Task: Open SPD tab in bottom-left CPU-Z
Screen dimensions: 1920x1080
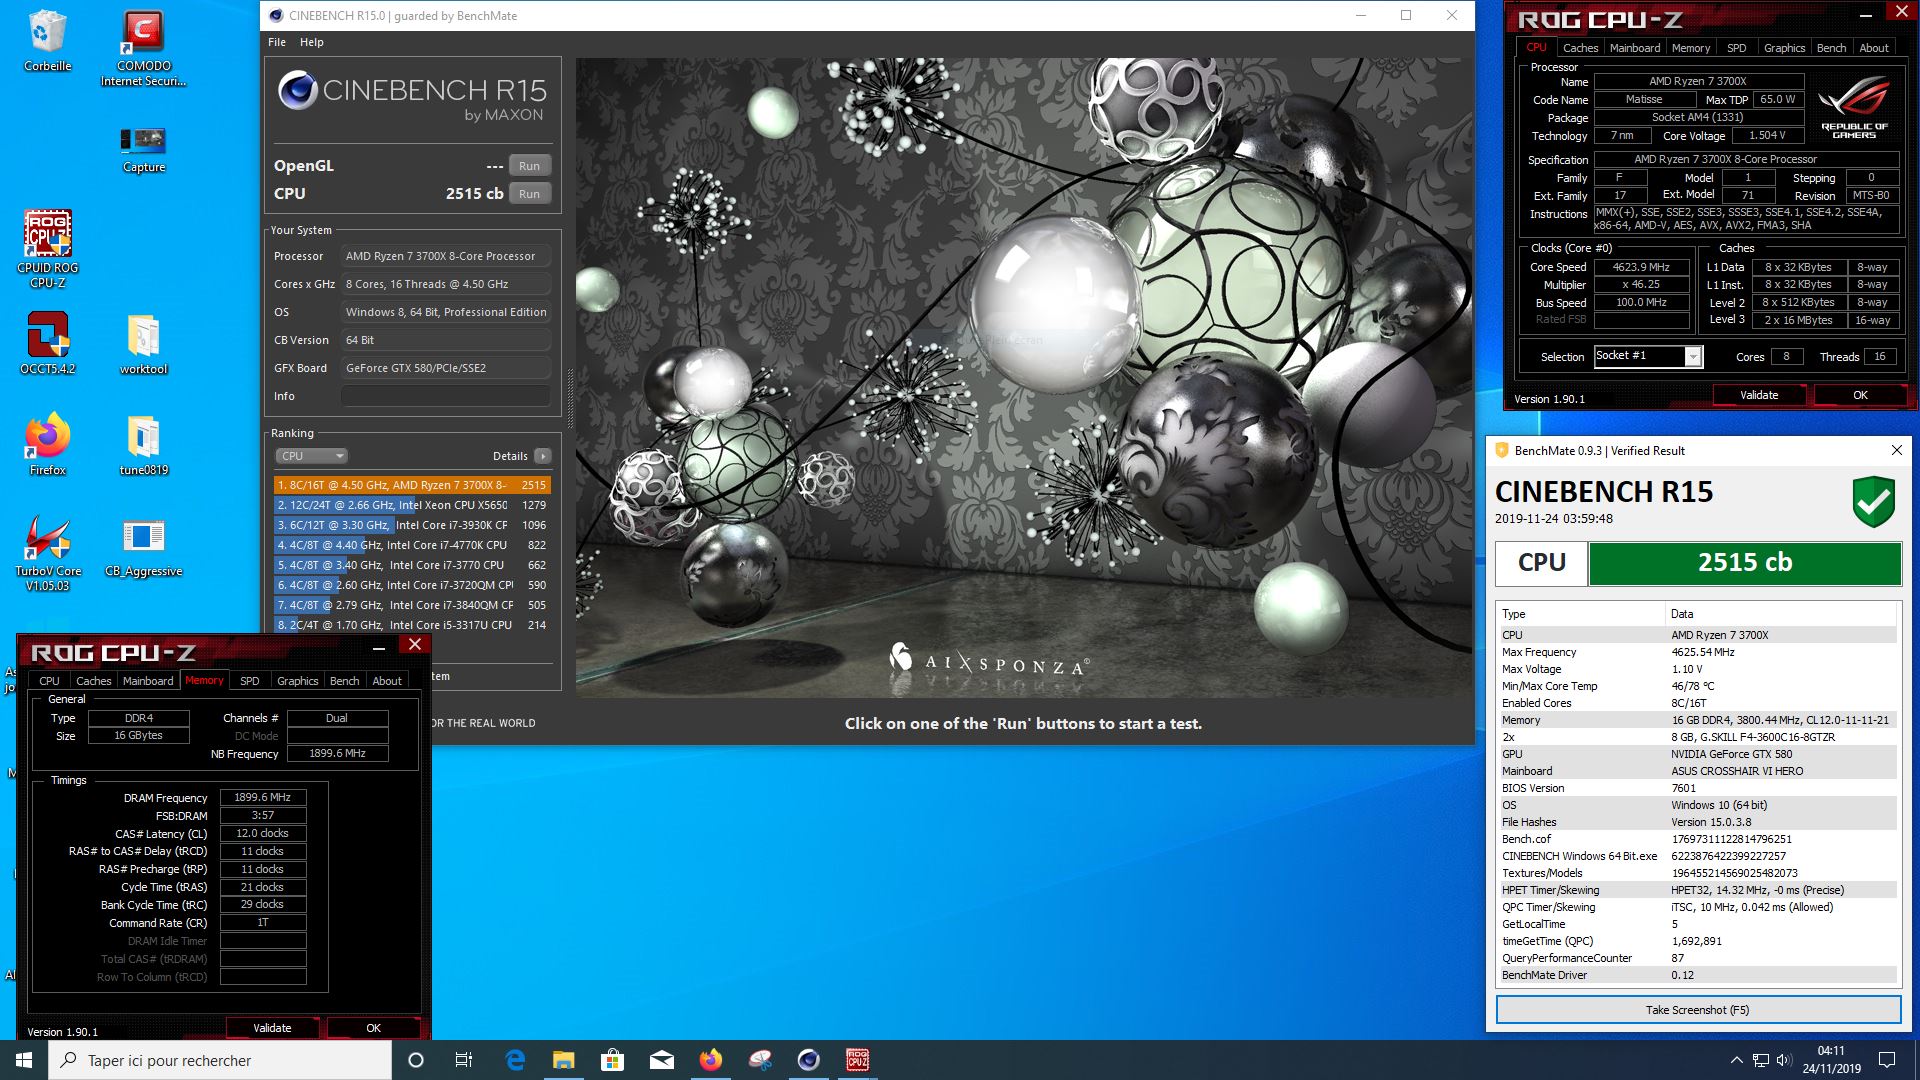Action: [250, 681]
